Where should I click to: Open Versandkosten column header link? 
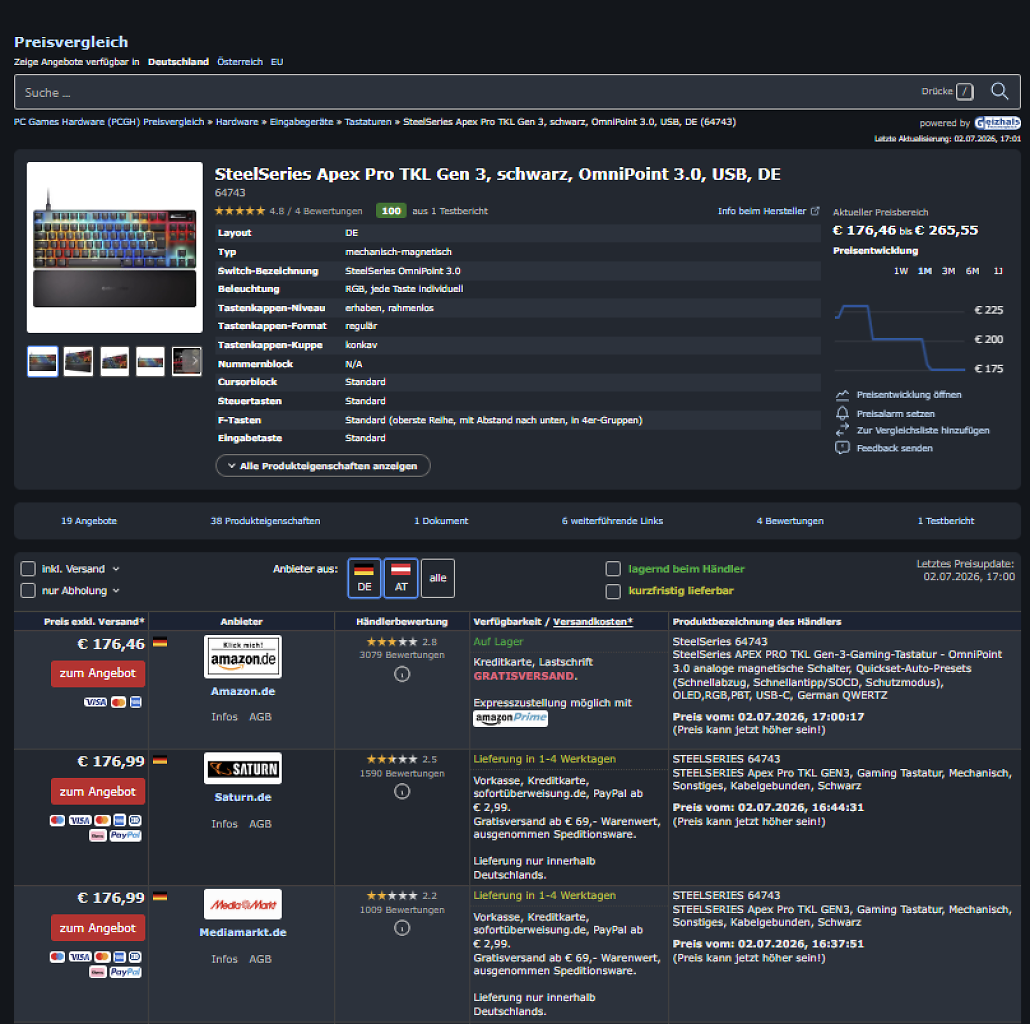[x=593, y=621]
